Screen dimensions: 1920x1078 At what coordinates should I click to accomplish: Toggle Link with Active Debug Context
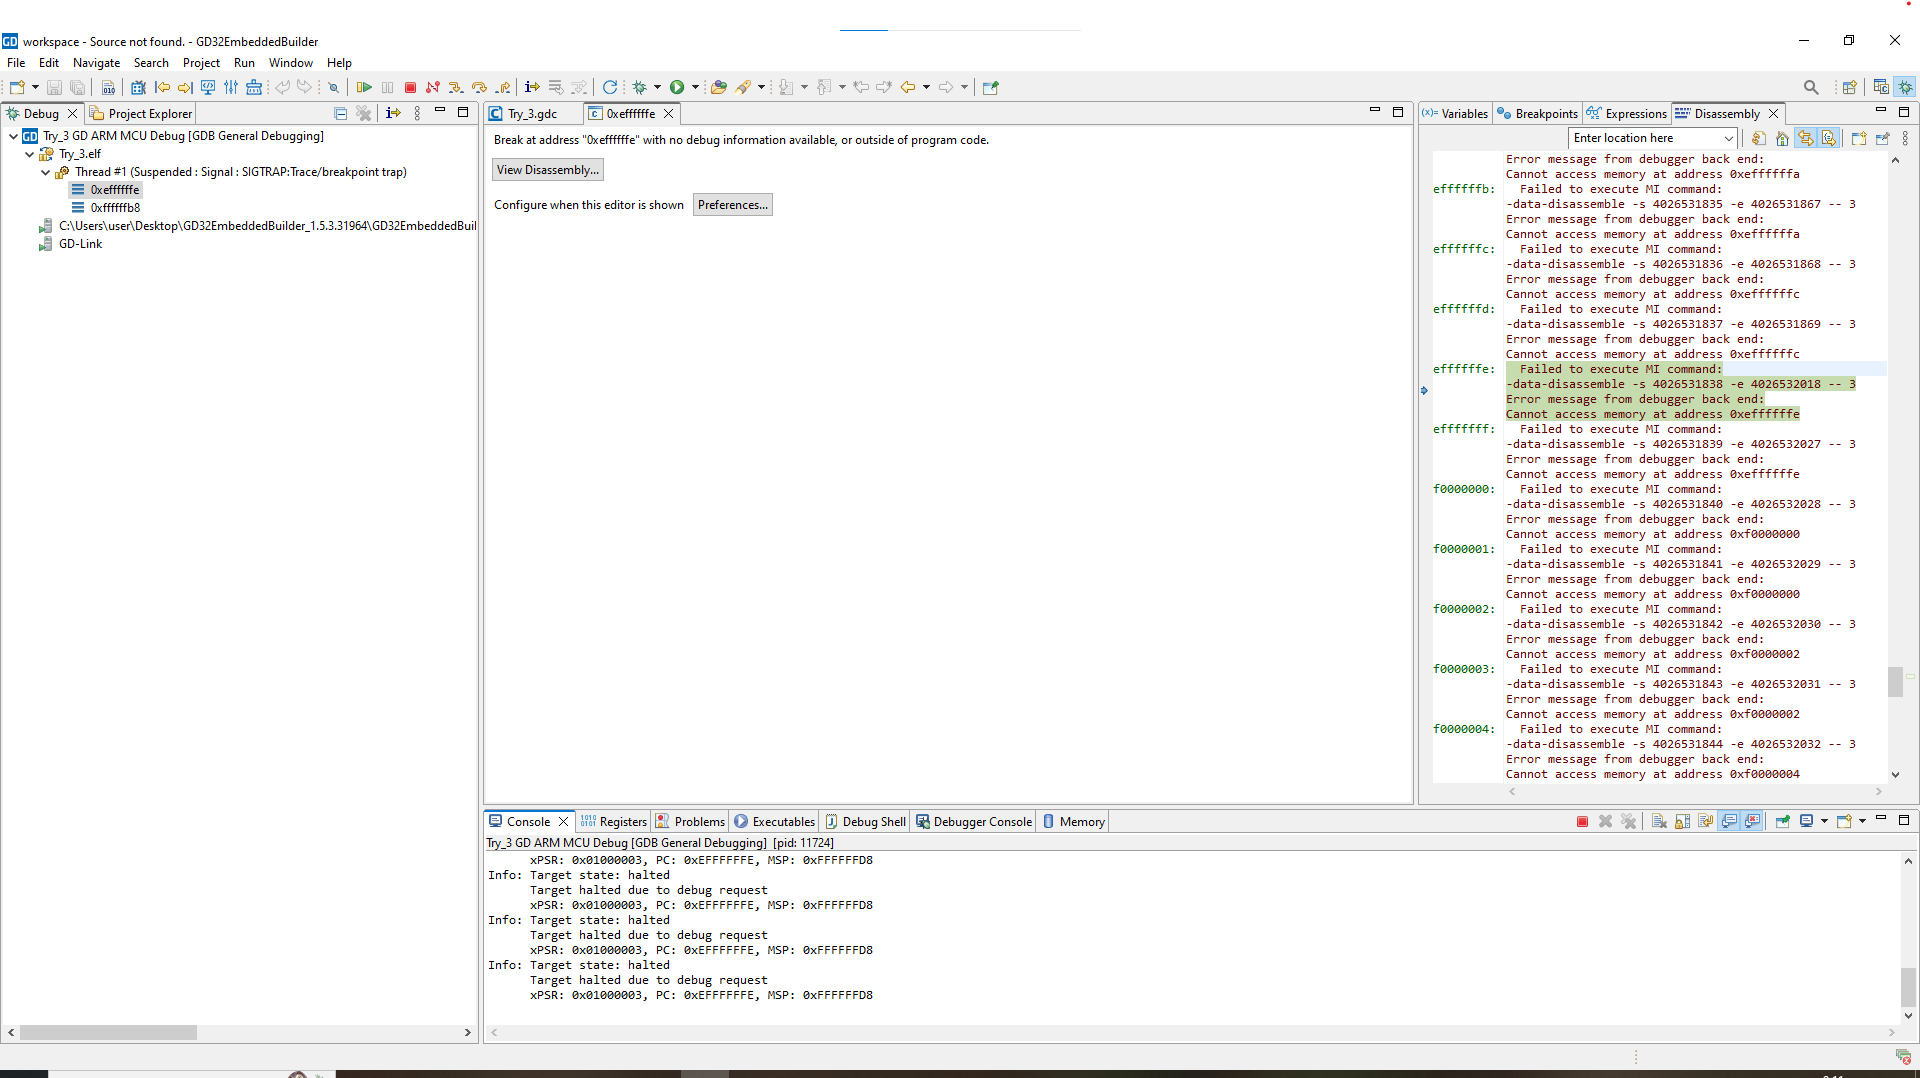pyautogui.click(x=1805, y=139)
